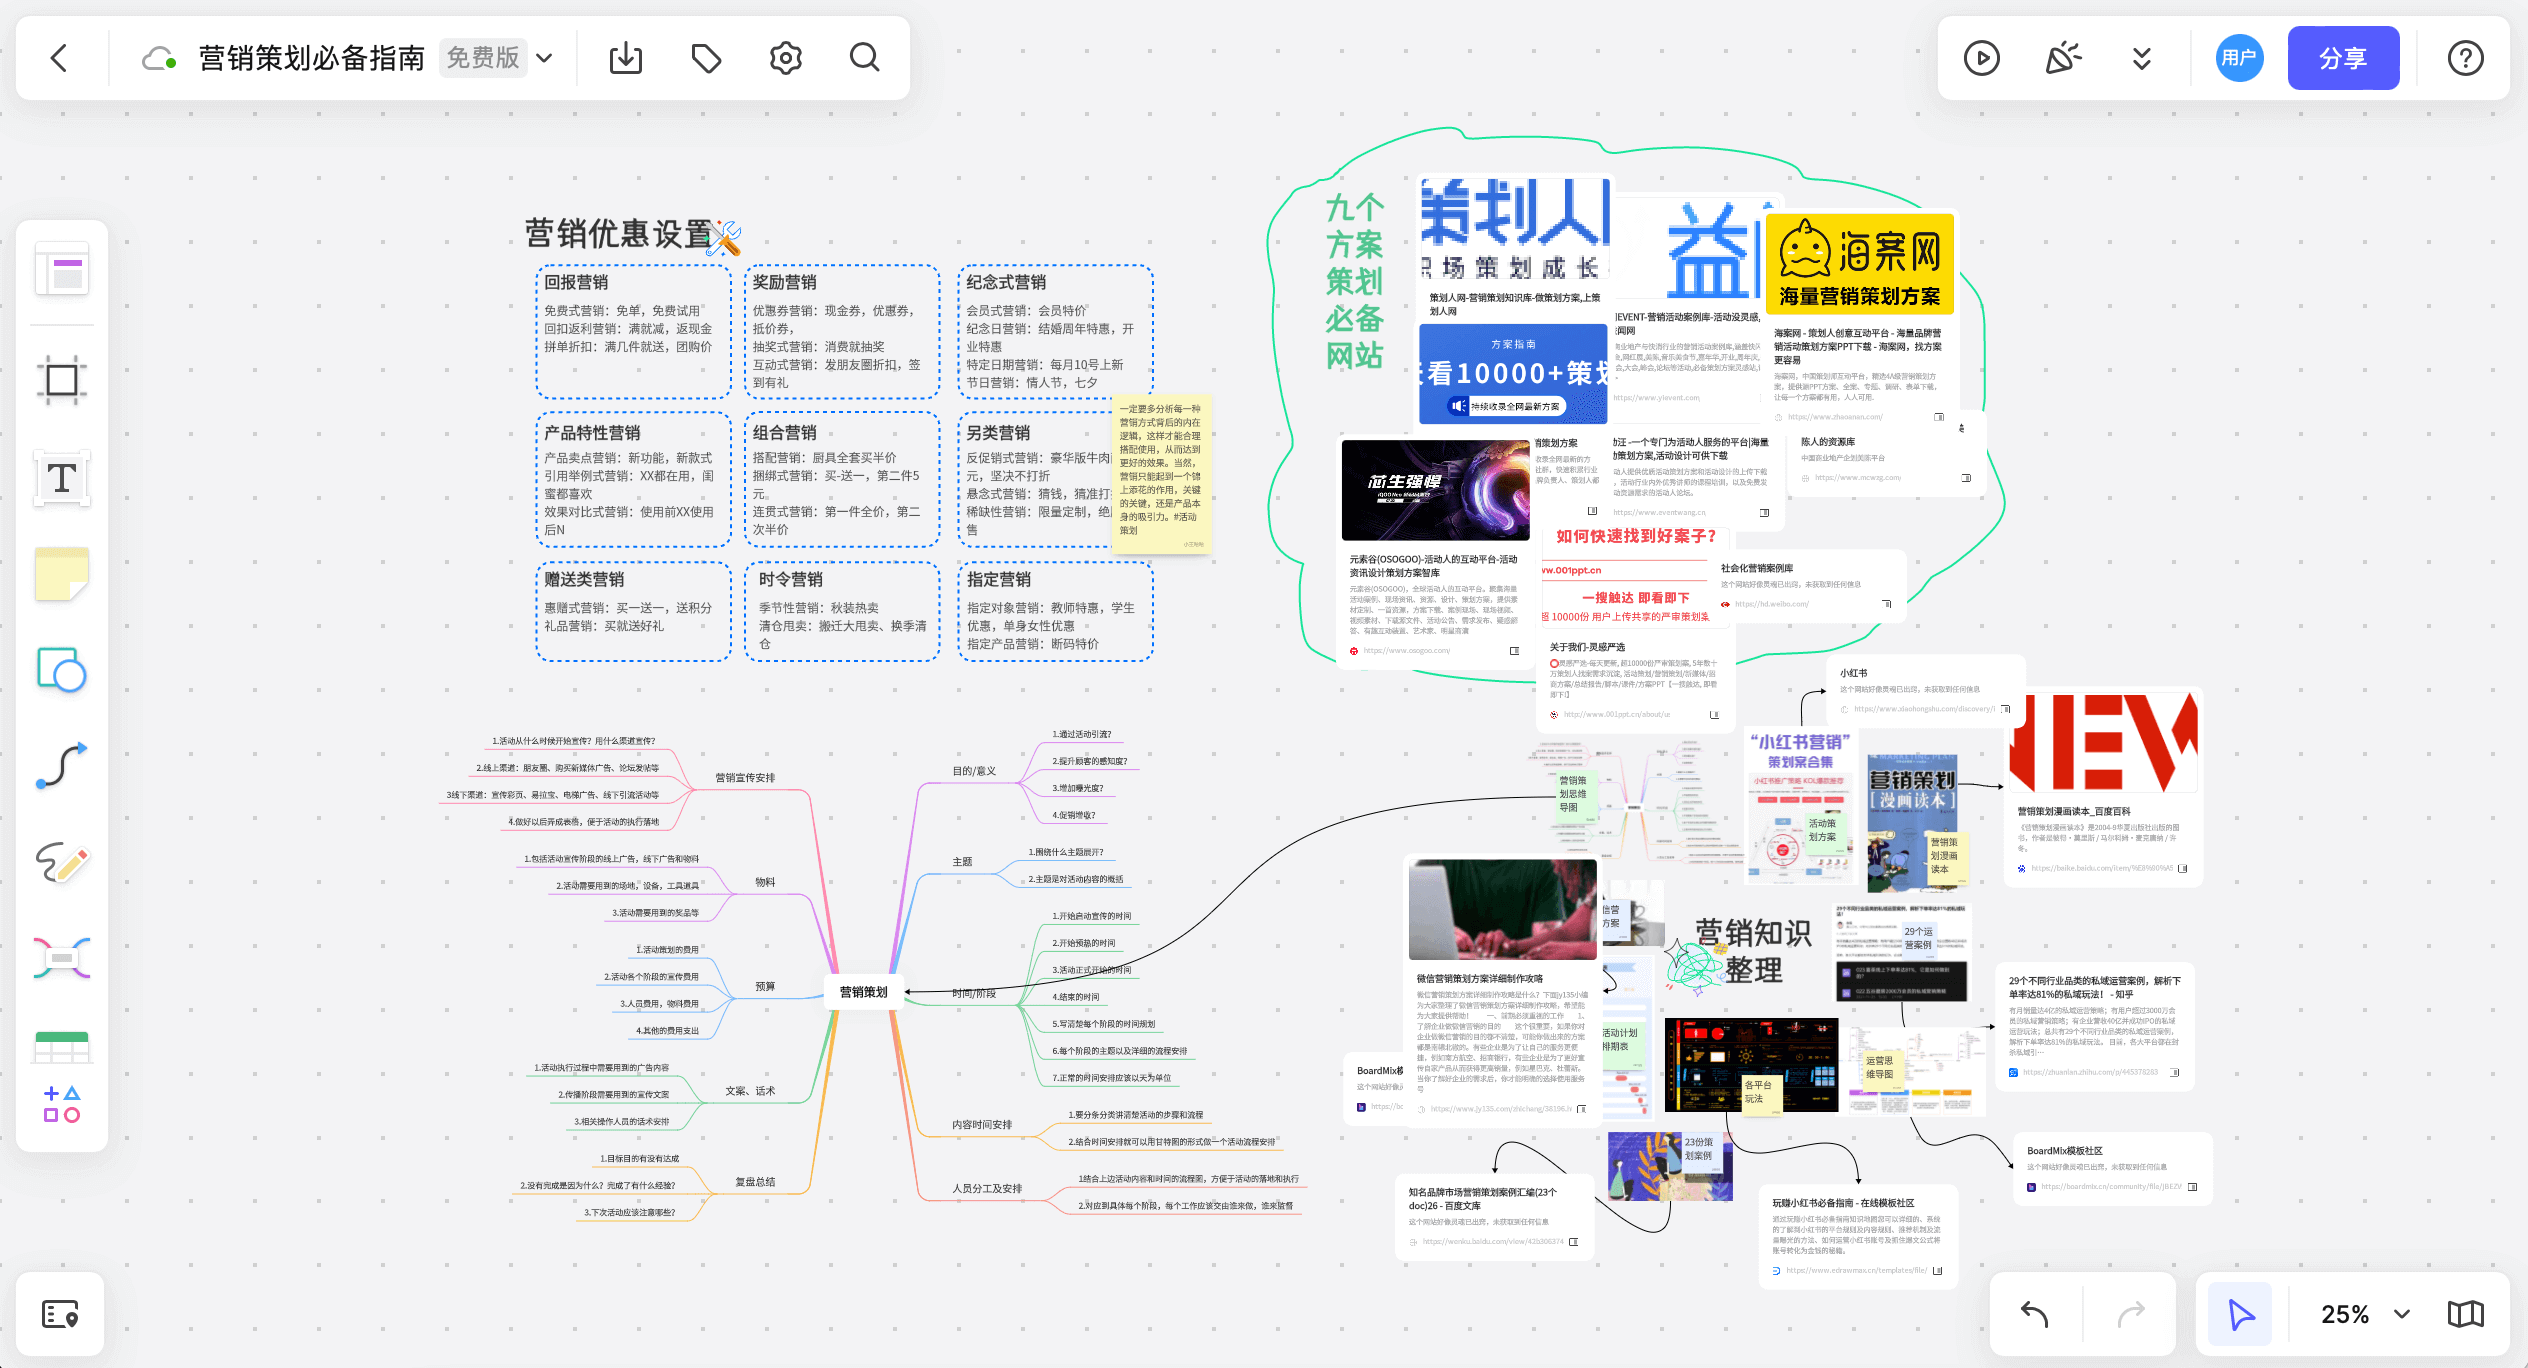Open the tag icon in header
The image size is (2528, 1368).
coord(706,58)
